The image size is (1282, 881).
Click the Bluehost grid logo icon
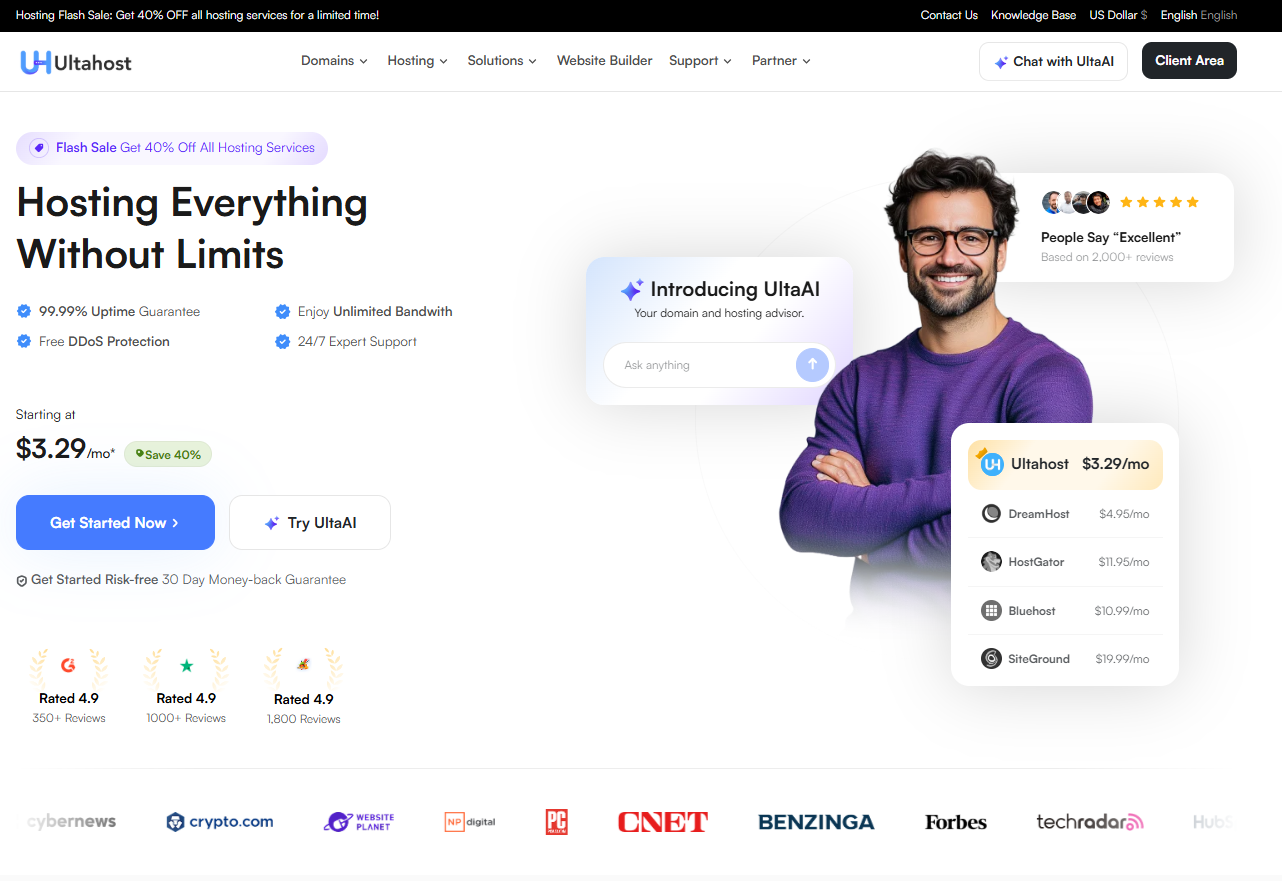[x=991, y=610]
